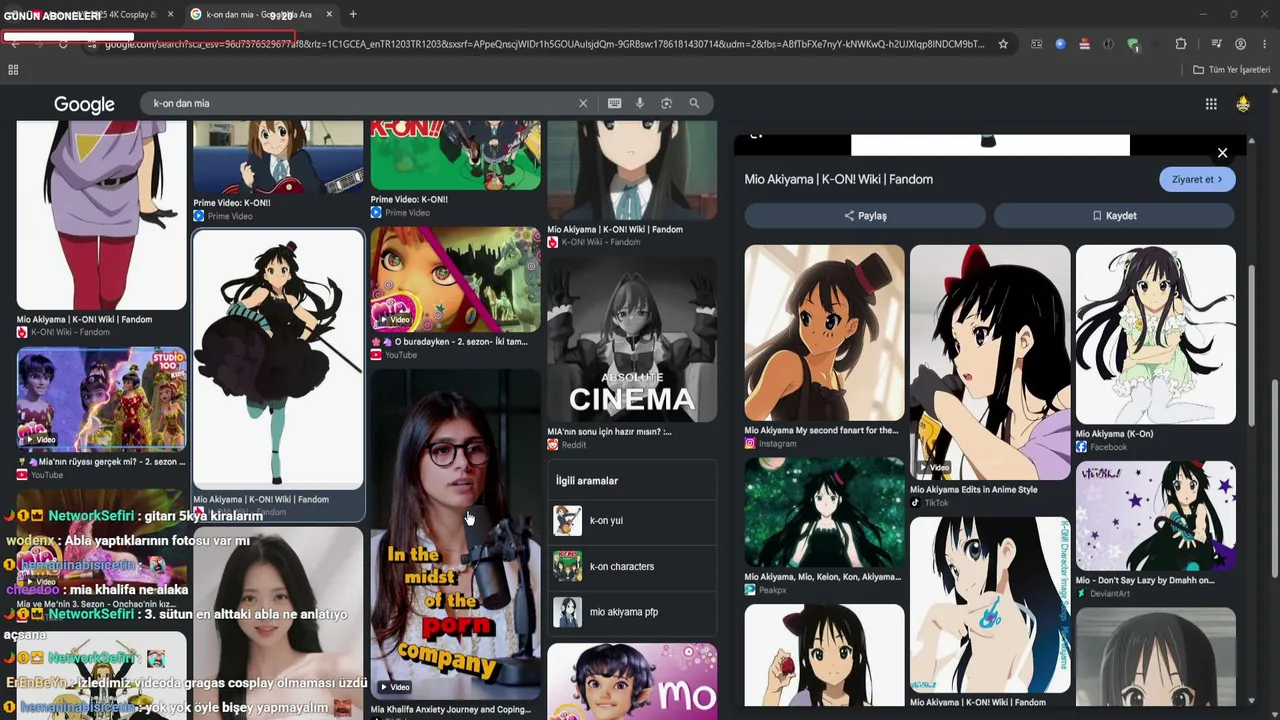This screenshot has width=1280, height=720.
Task: Focus the address bar URL
Action: click(545, 44)
